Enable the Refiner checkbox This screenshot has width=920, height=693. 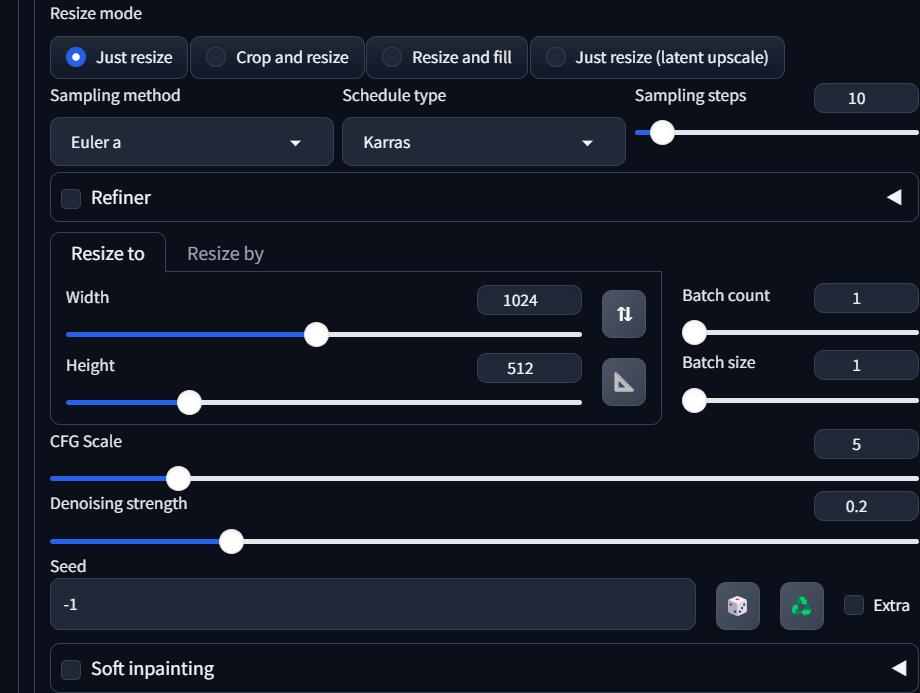click(71, 198)
